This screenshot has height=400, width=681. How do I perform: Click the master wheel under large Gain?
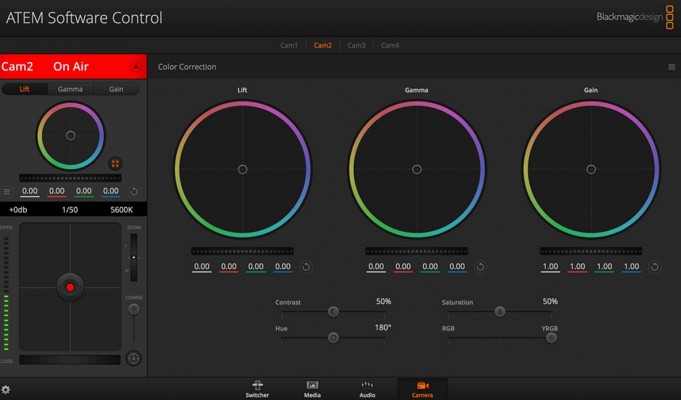click(591, 251)
